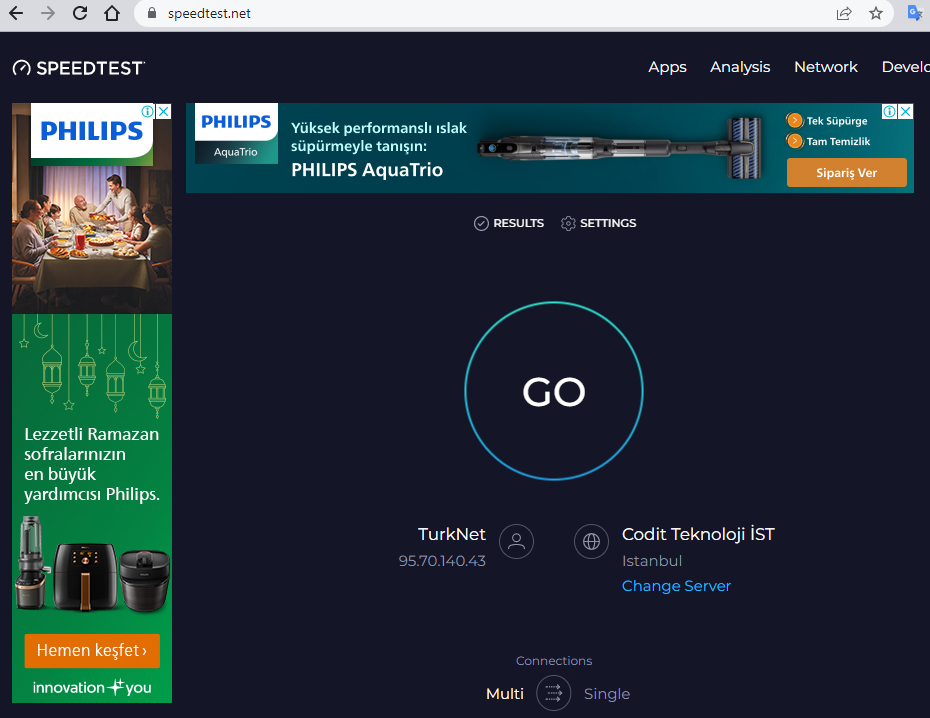Click Change Server link
Viewport: 930px width, 718px height.
pos(676,586)
